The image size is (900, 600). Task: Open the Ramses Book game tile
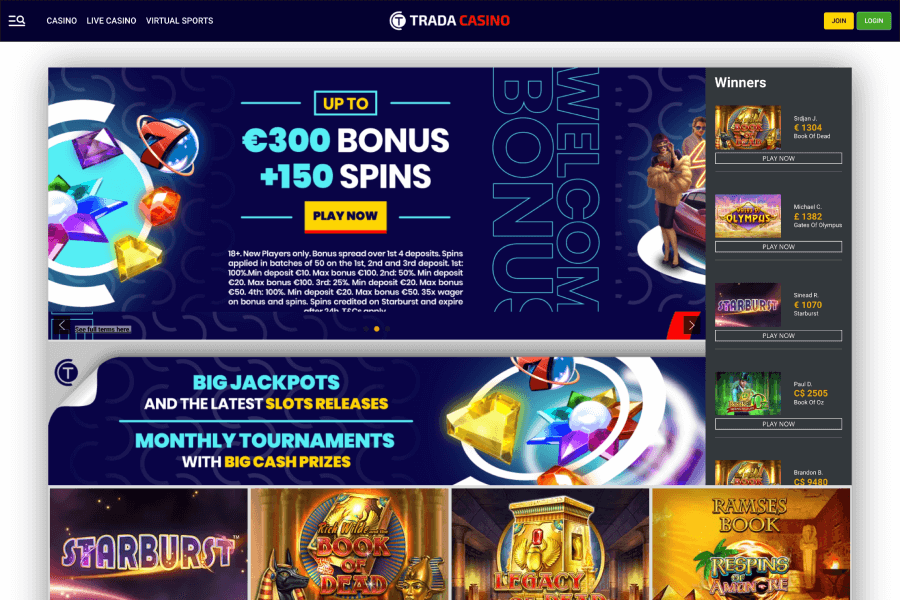[x=751, y=544]
